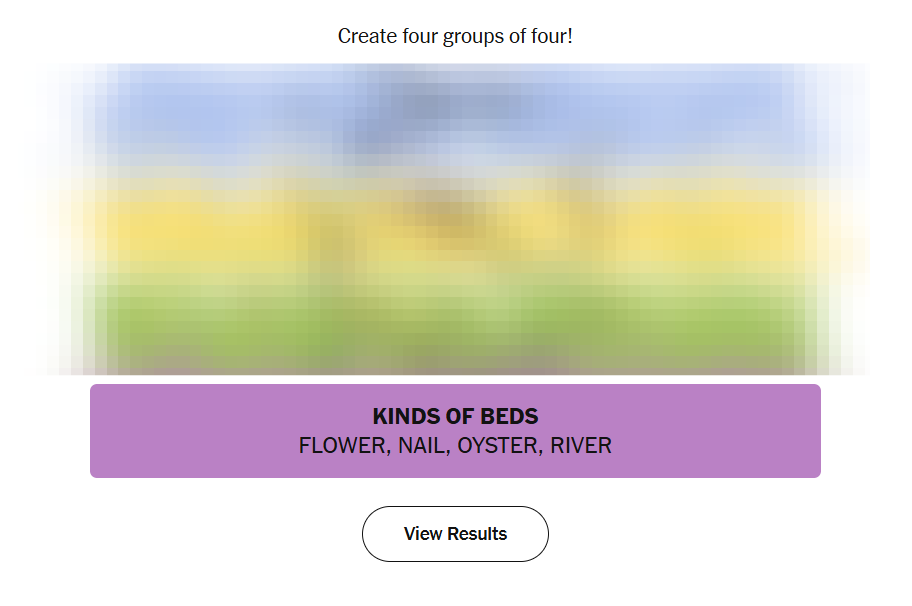This screenshot has width=912, height=606.
Task: Click the word KINDS in the category title
Action: pyautogui.click(x=405, y=417)
